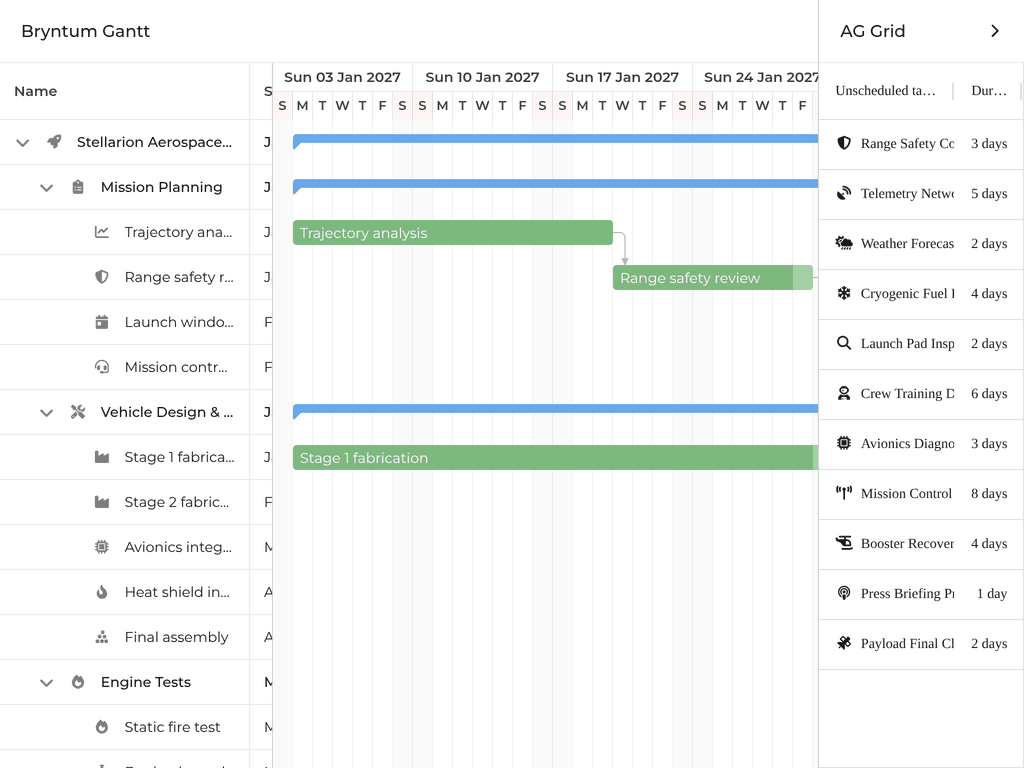The width and height of the screenshot is (1024, 768).
Task: Click the Vehicle Design summary bar in timeline
Action: coord(555,409)
